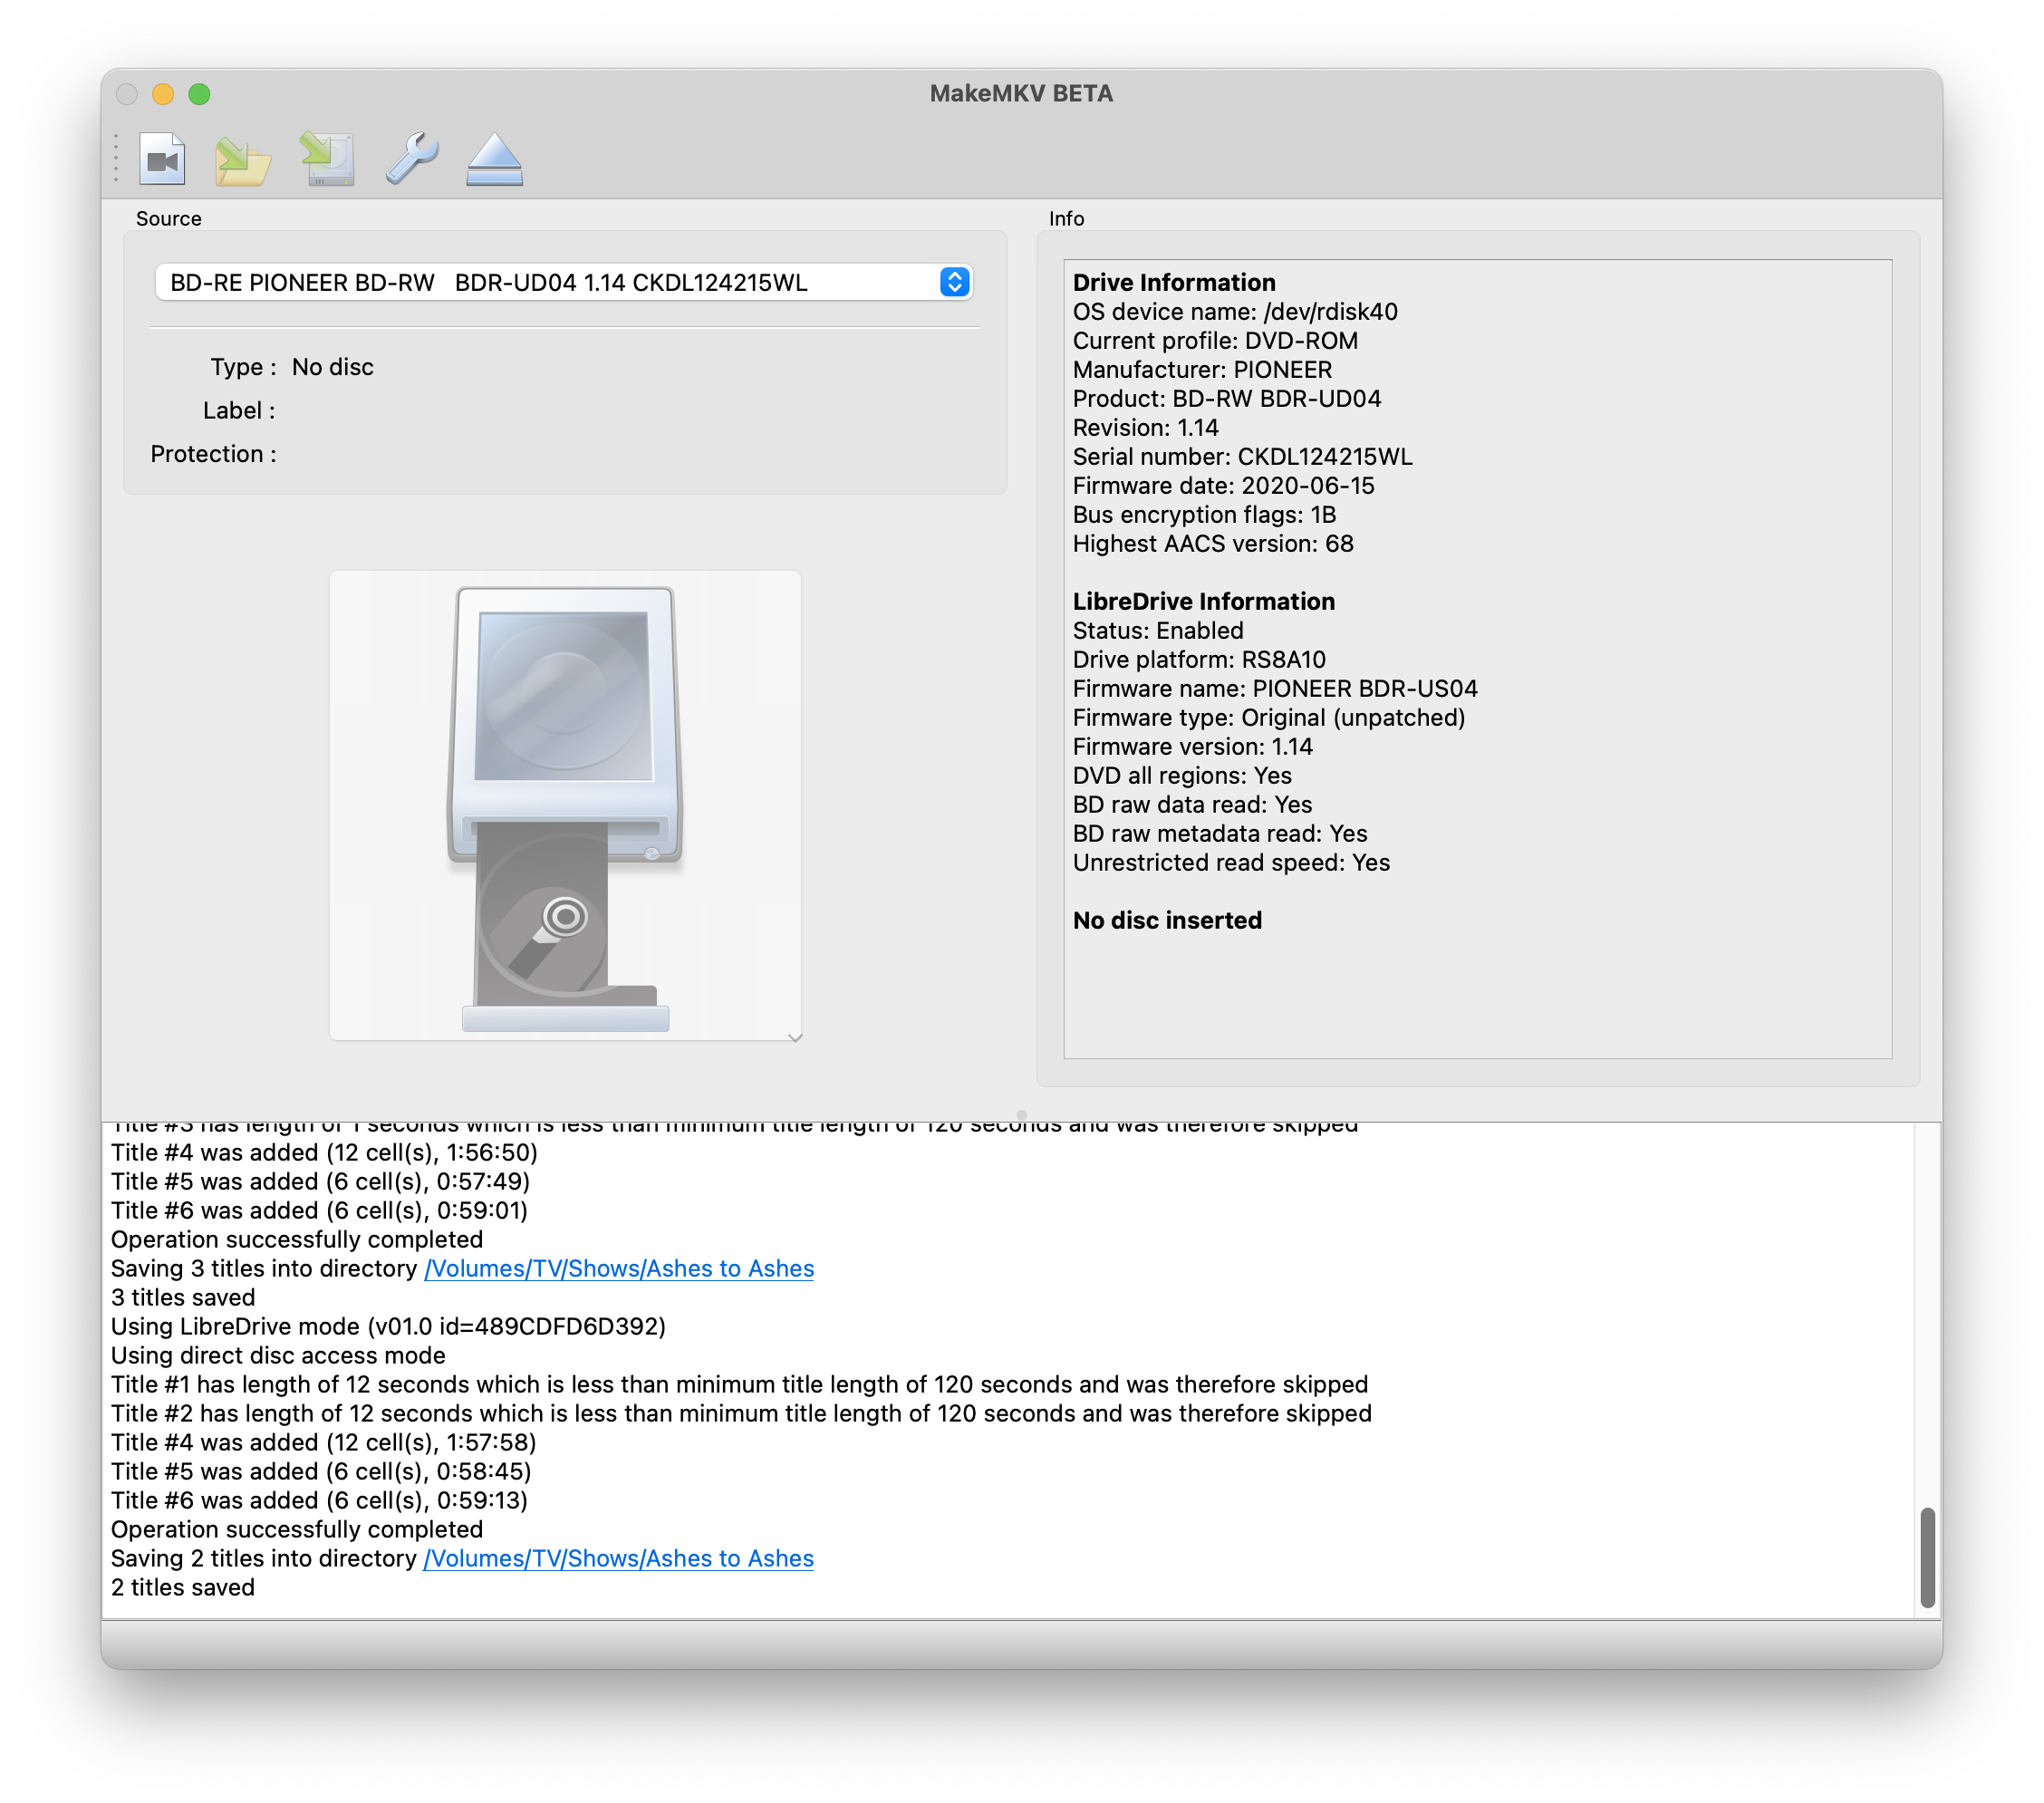Screen dimensions: 2044x1803
Task: Select the Backup disc tool
Action: 327,159
